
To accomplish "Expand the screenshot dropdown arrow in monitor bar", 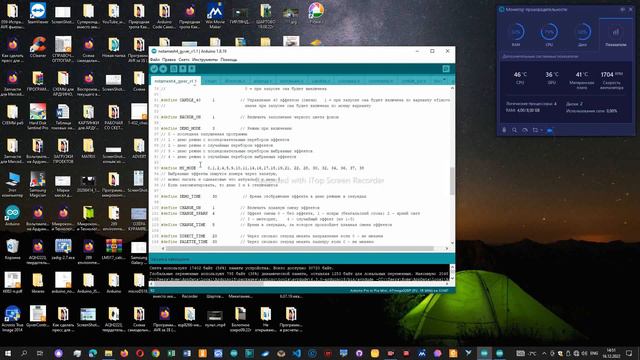I will [541, 130].
